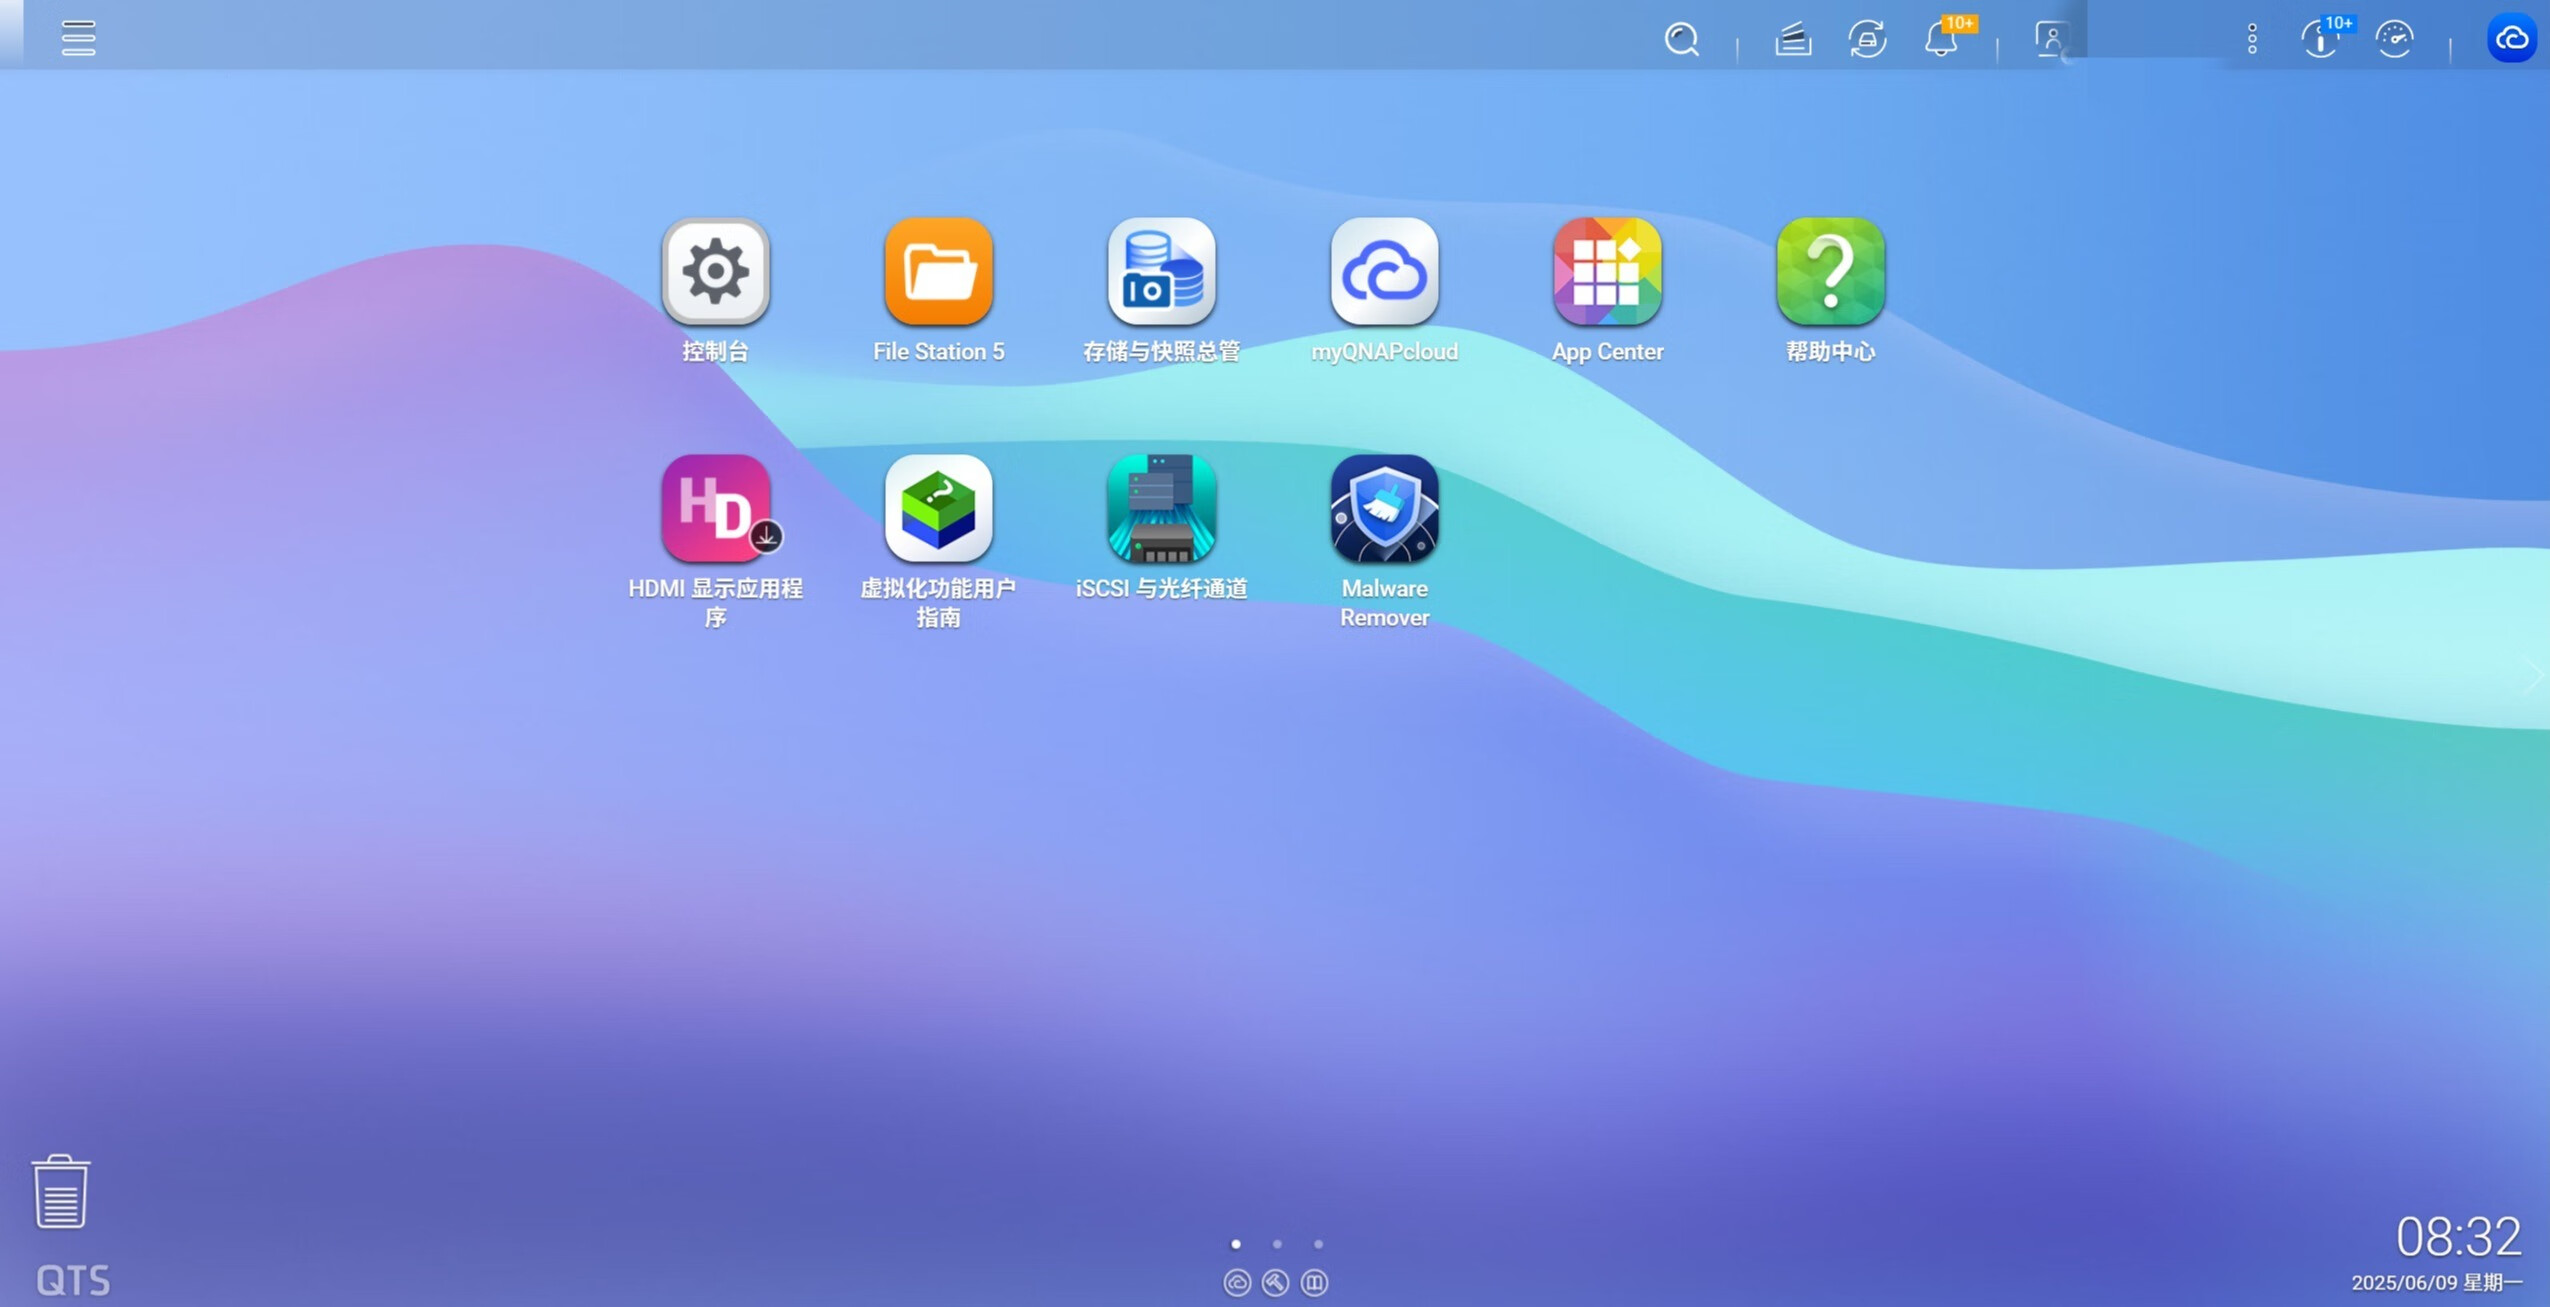2550x1307 pixels.
Task: Go to first desktop page dot
Action: point(1236,1244)
